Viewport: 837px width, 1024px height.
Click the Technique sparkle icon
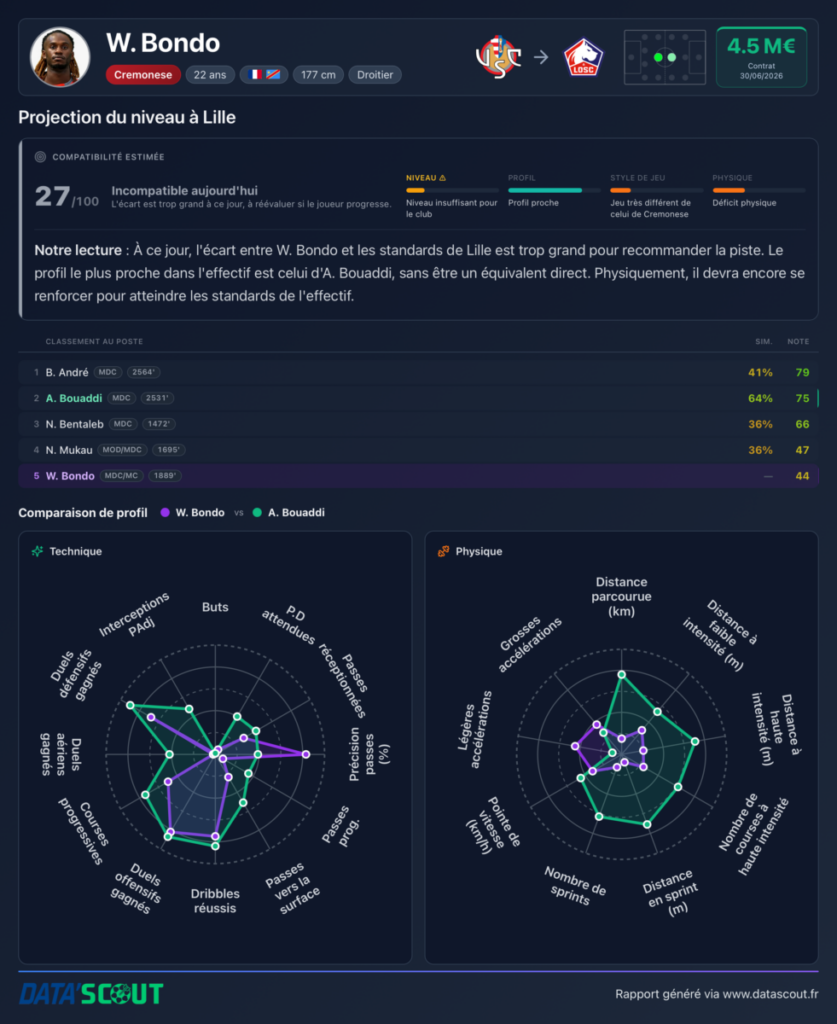[37, 551]
